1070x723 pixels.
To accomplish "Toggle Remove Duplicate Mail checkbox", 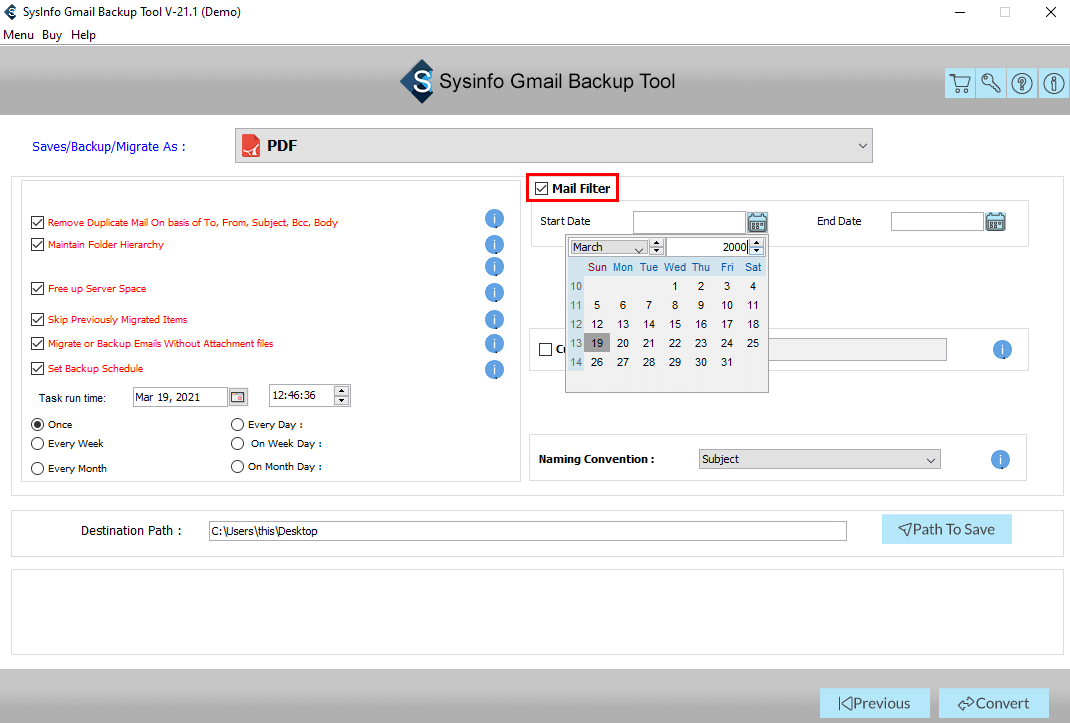I will [x=38, y=223].
